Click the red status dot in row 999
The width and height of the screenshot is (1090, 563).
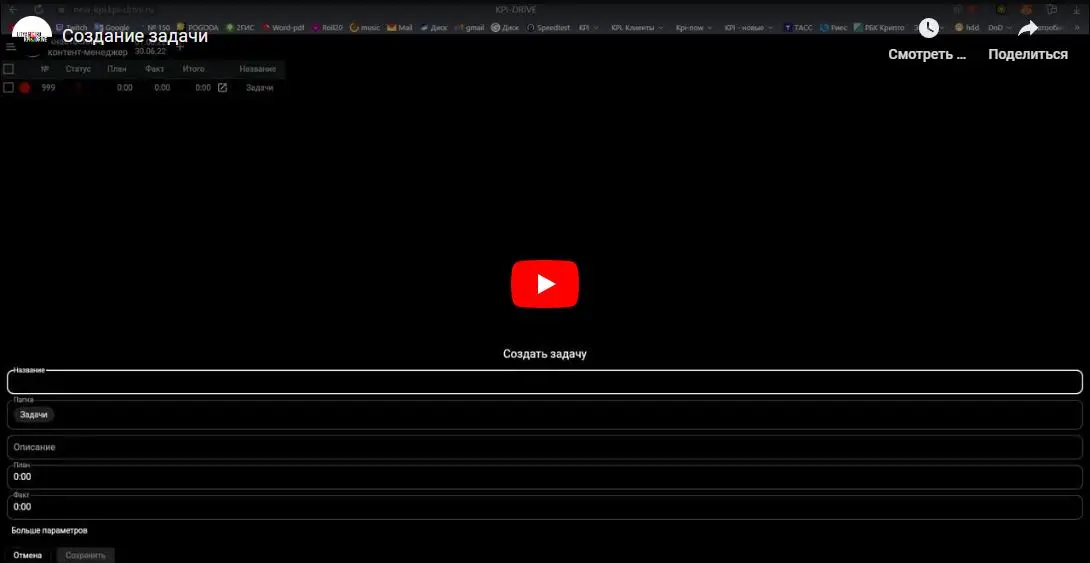[x=25, y=88]
